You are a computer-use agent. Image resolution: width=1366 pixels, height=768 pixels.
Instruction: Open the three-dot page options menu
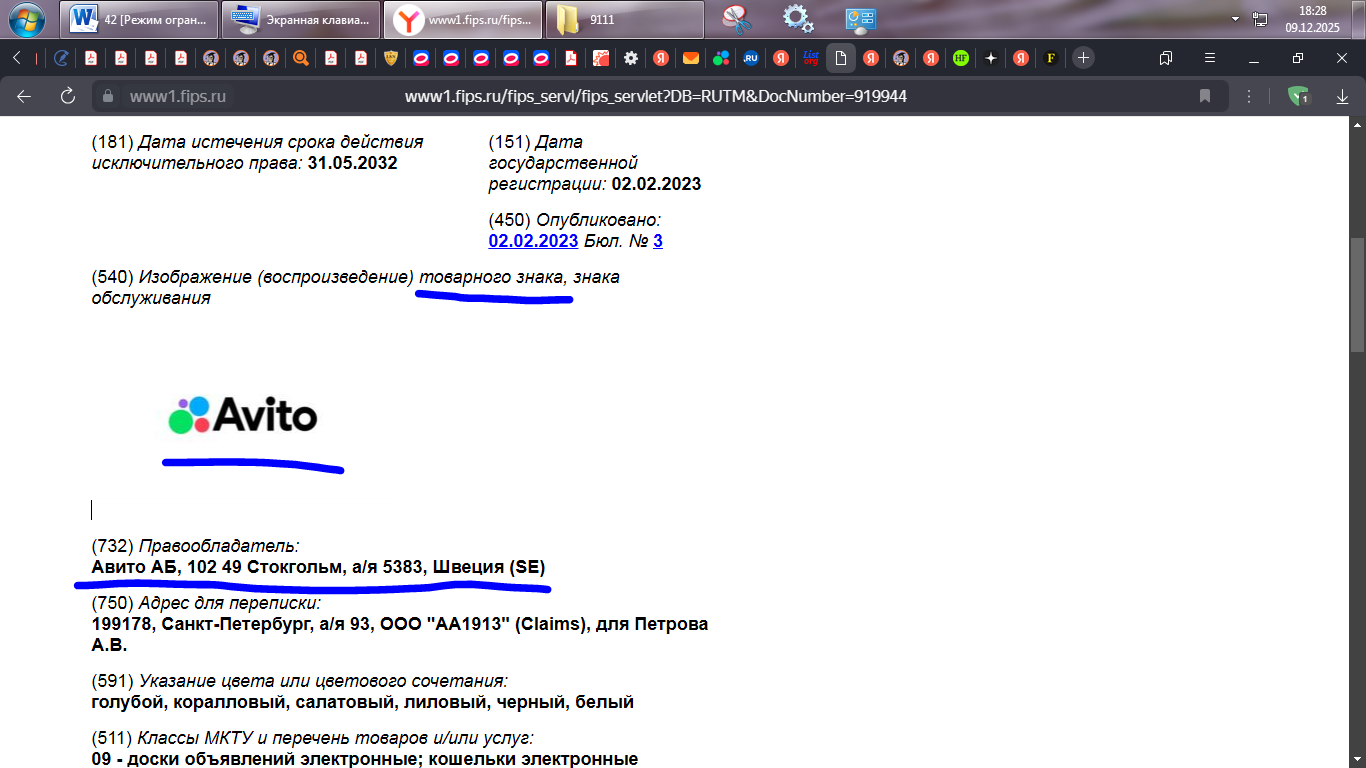[1249, 96]
